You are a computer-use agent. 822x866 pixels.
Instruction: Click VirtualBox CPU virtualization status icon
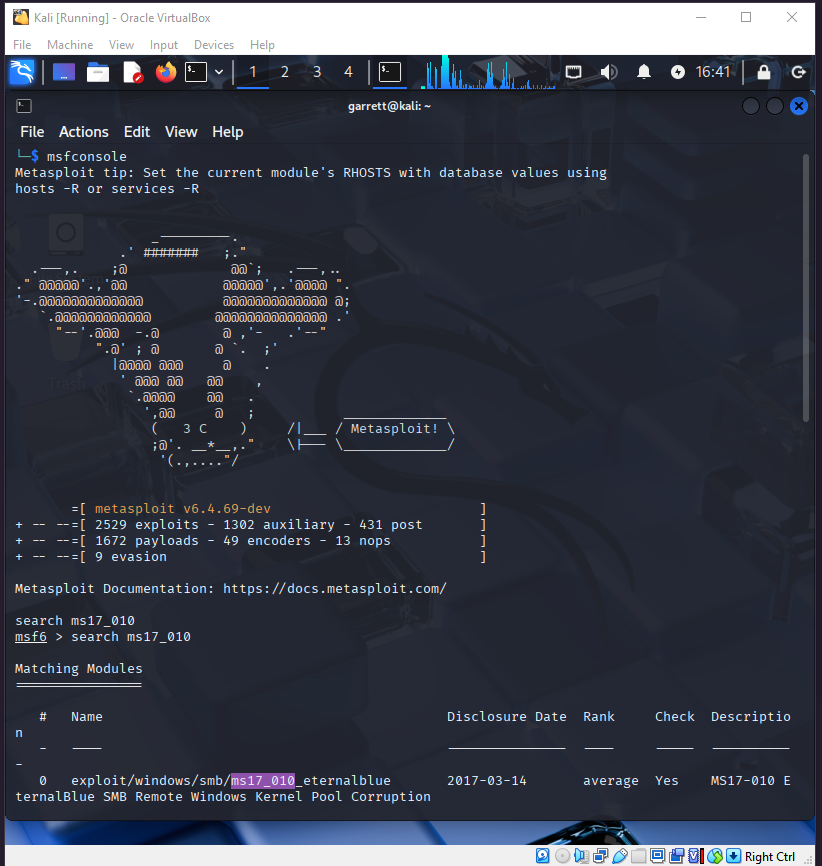click(695, 856)
